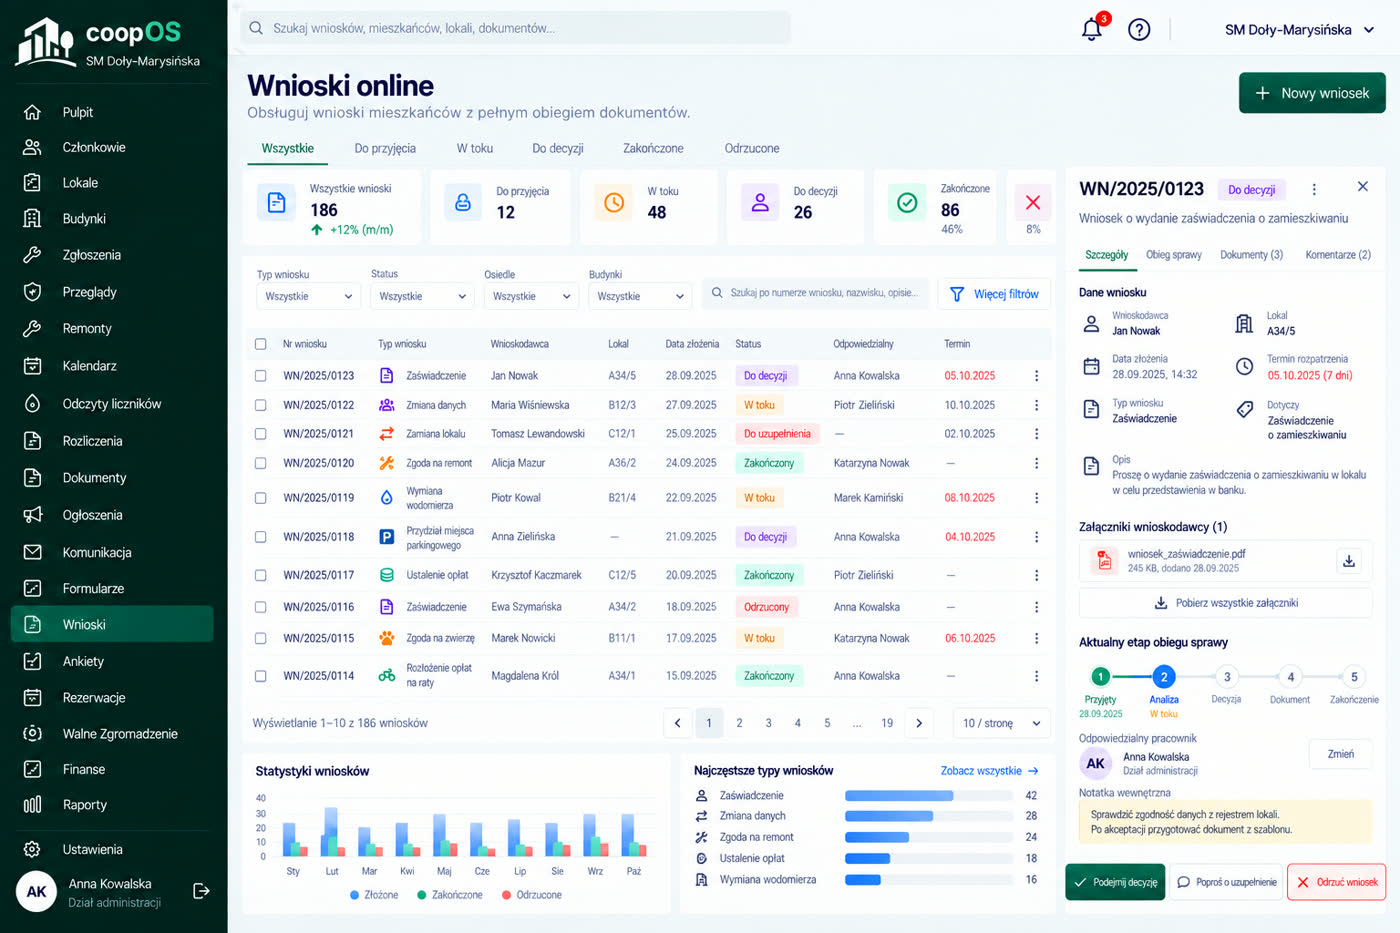This screenshot has height=933, width=1400.
Task: Click the Nowy wniosek button
Action: [x=1312, y=93]
